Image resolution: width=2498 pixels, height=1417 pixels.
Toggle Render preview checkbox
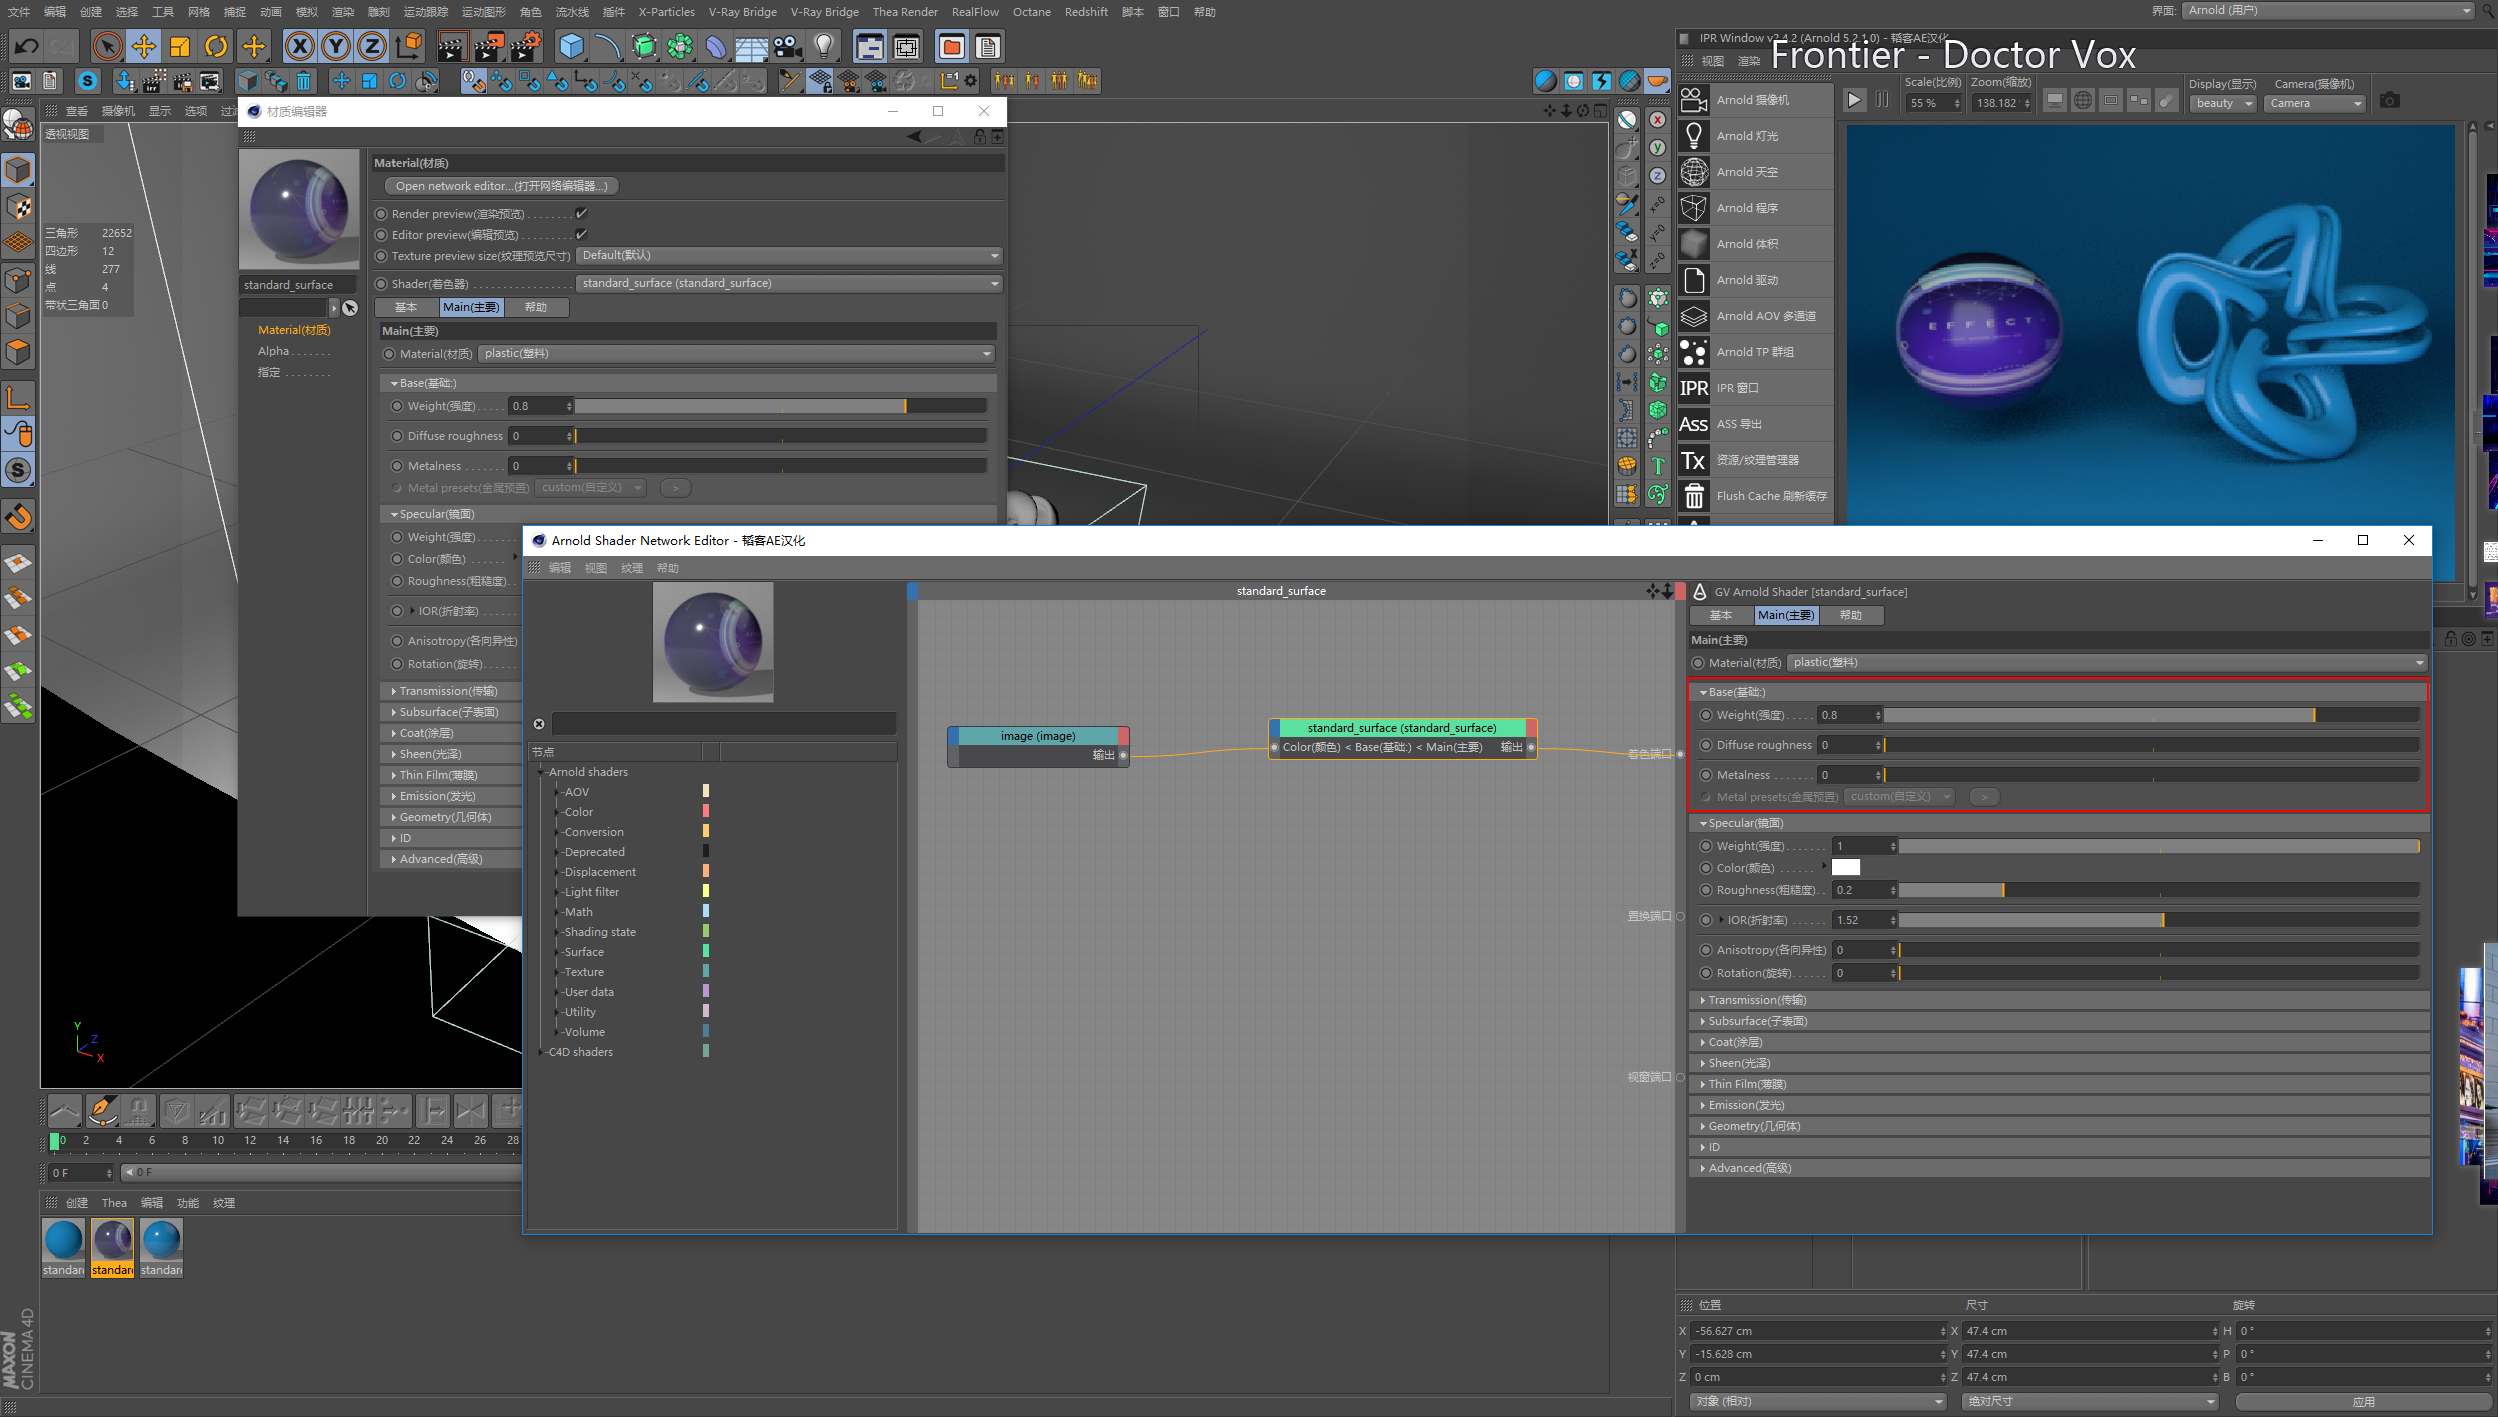581,214
